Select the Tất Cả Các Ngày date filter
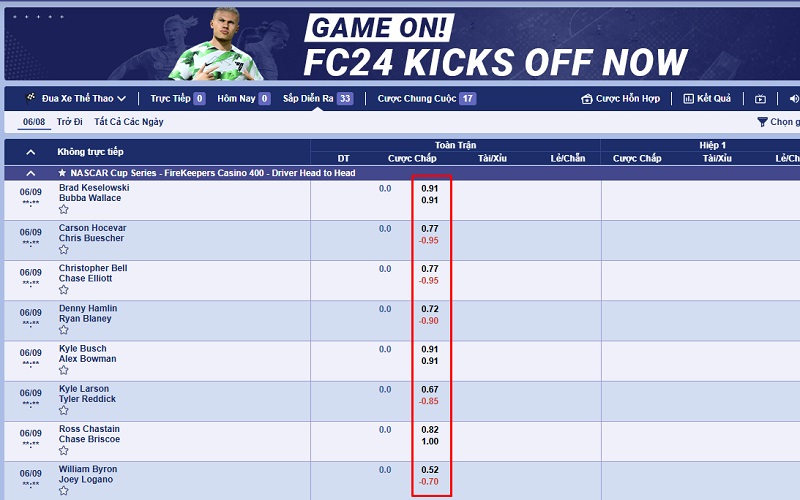 click(x=128, y=122)
